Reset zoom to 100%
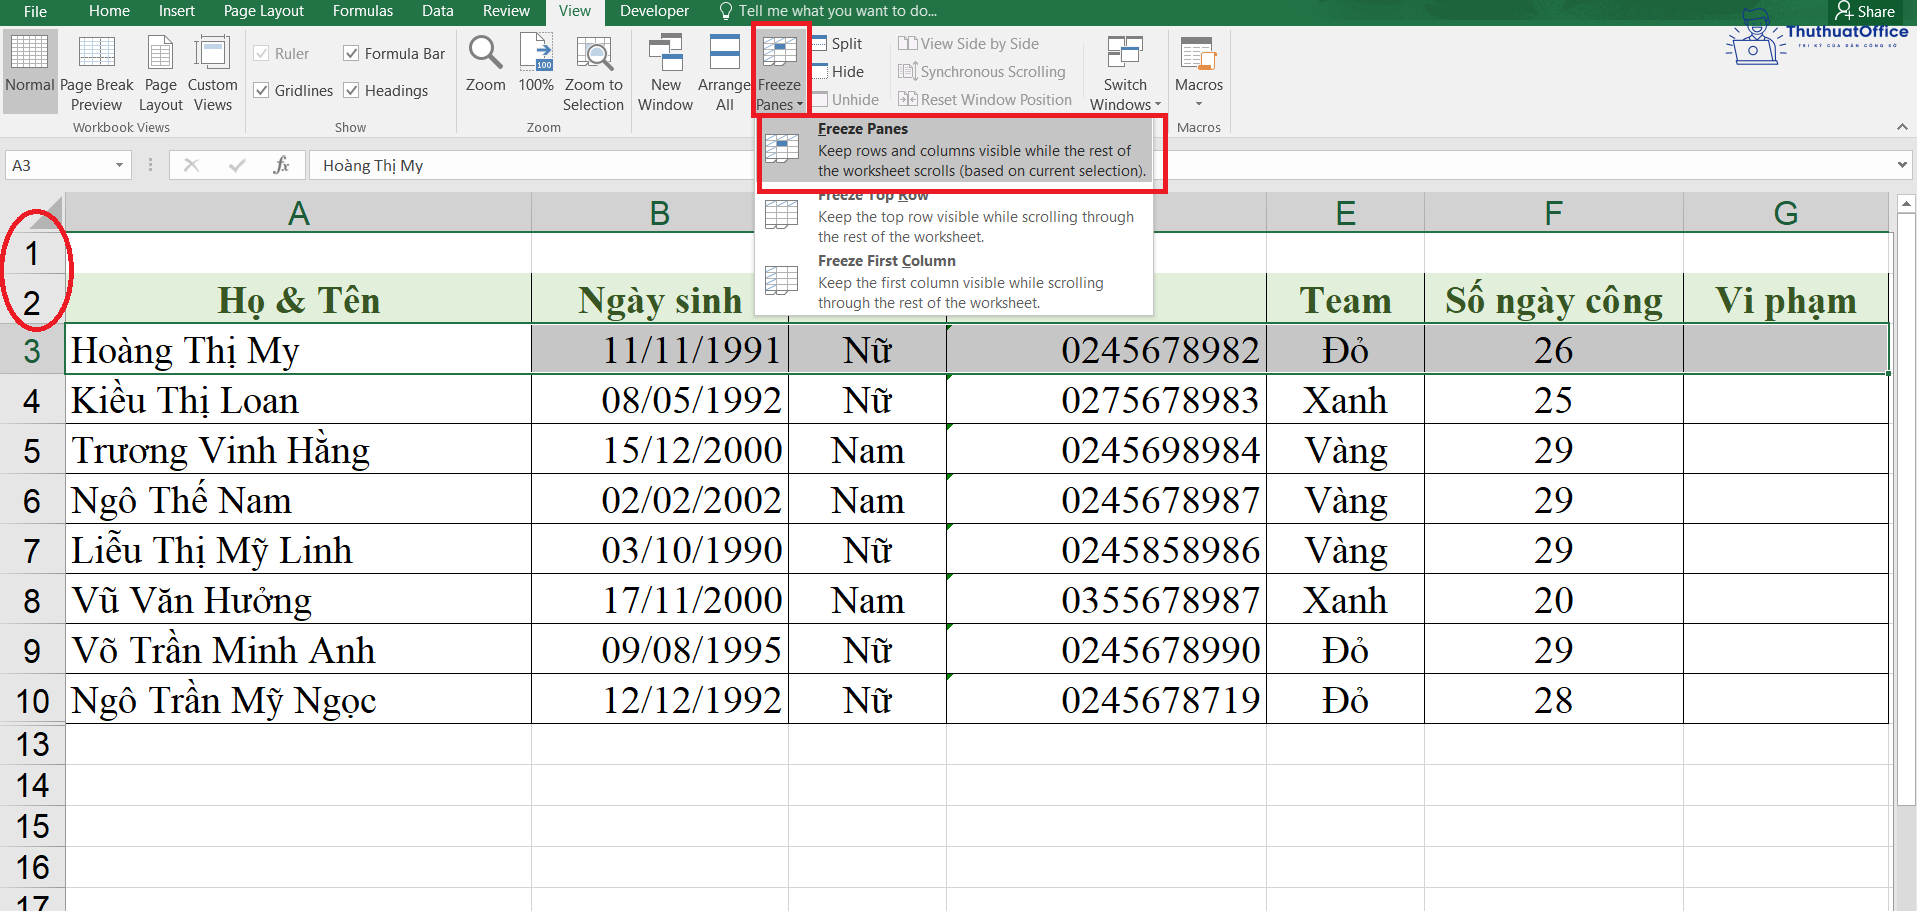 [536, 70]
